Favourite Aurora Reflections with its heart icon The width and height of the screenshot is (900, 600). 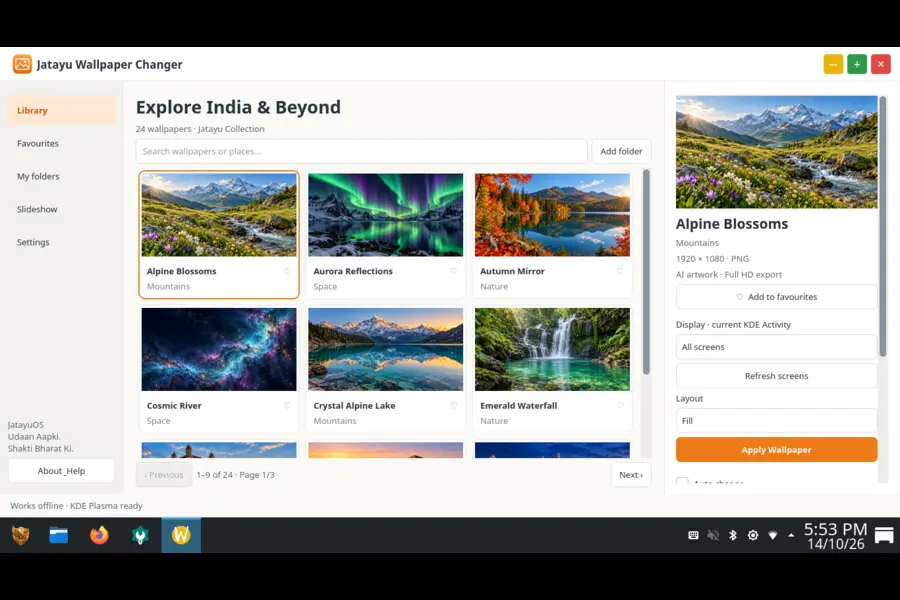tap(453, 271)
